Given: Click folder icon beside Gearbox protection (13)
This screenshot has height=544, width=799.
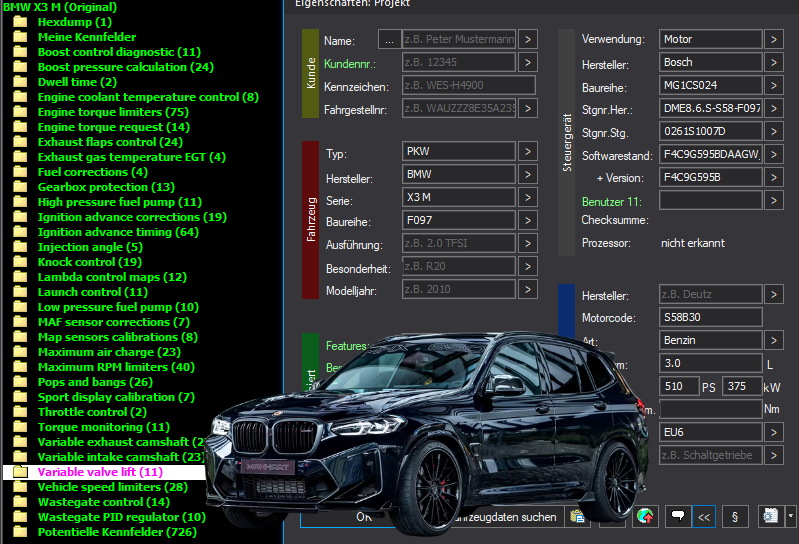Looking at the screenshot, I should pos(20,187).
